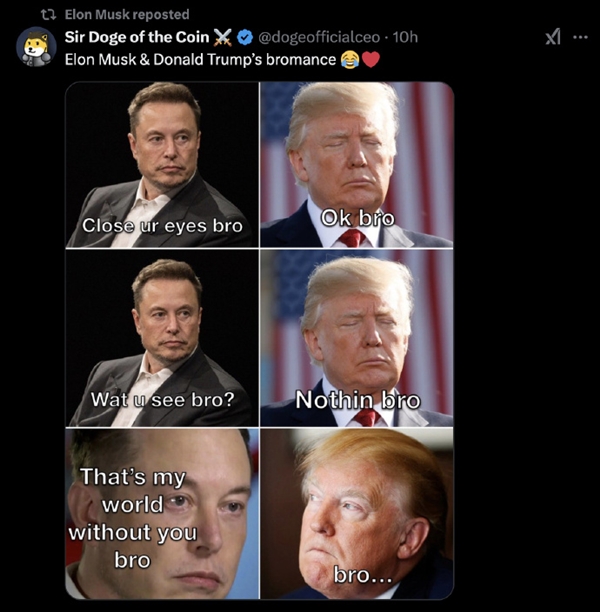Click the tweet text about the bromance
The width and height of the screenshot is (600, 612).
(200, 58)
